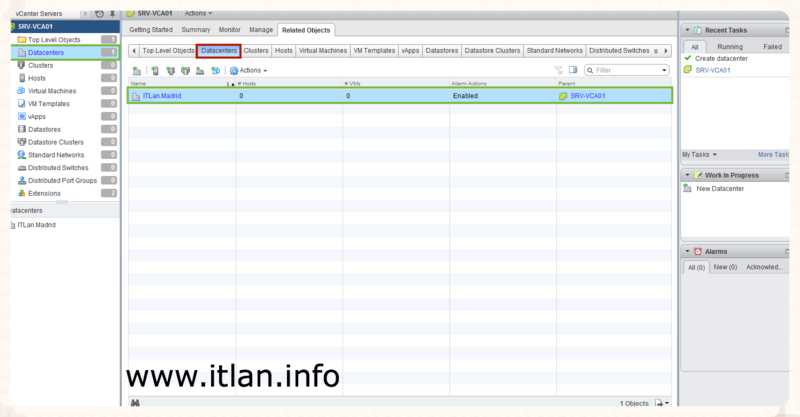
Task: Show the Running tasks tab
Action: (x=730, y=46)
